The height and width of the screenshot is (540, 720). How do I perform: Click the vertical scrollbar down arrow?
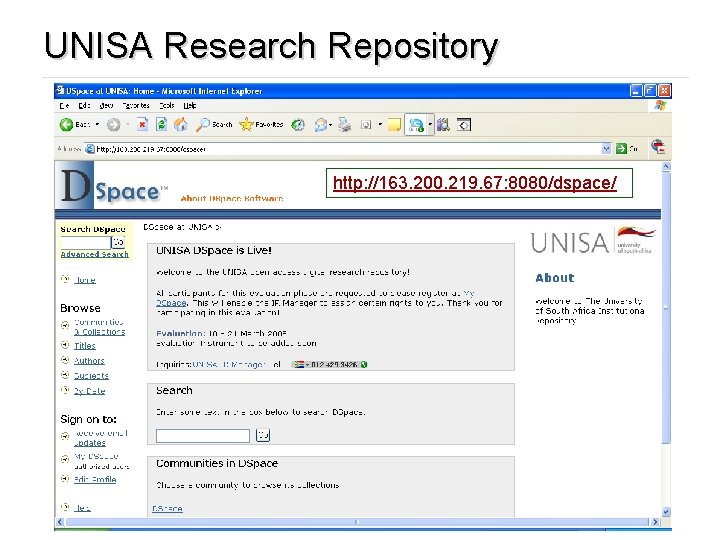(666, 511)
